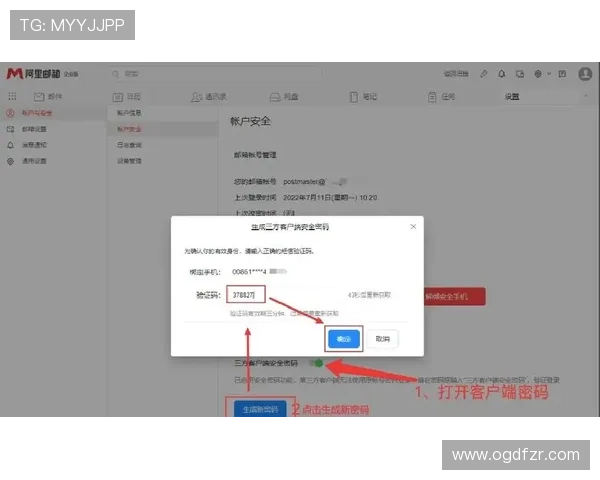Click the pencil compose icon in the header
Viewport: 600px width, 480px height.
click(x=484, y=73)
